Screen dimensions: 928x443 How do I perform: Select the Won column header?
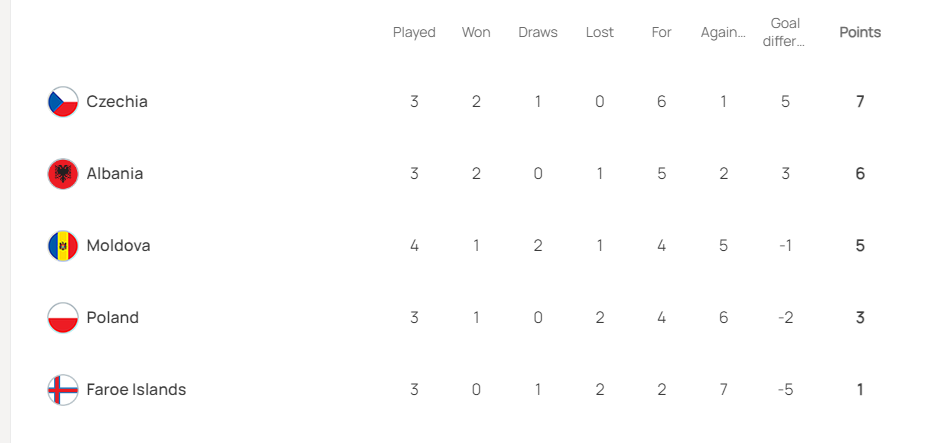coord(476,33)
